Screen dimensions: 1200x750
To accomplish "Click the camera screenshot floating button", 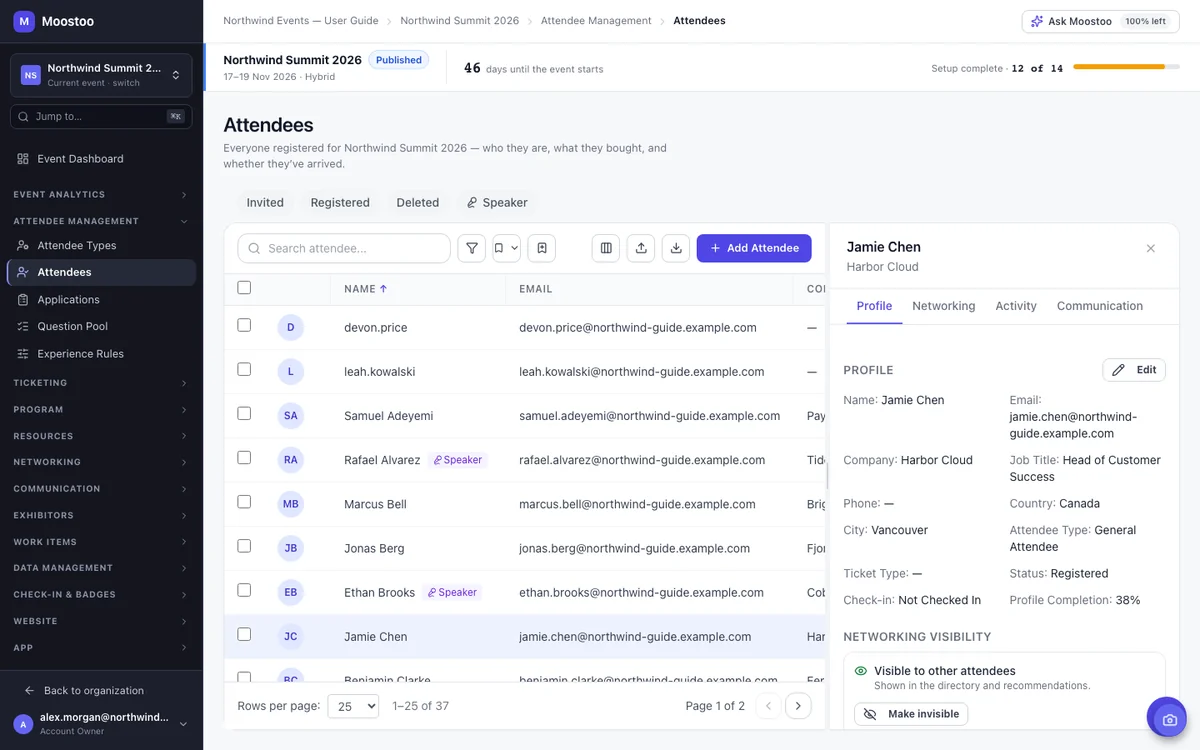I will pos(1167,718).
